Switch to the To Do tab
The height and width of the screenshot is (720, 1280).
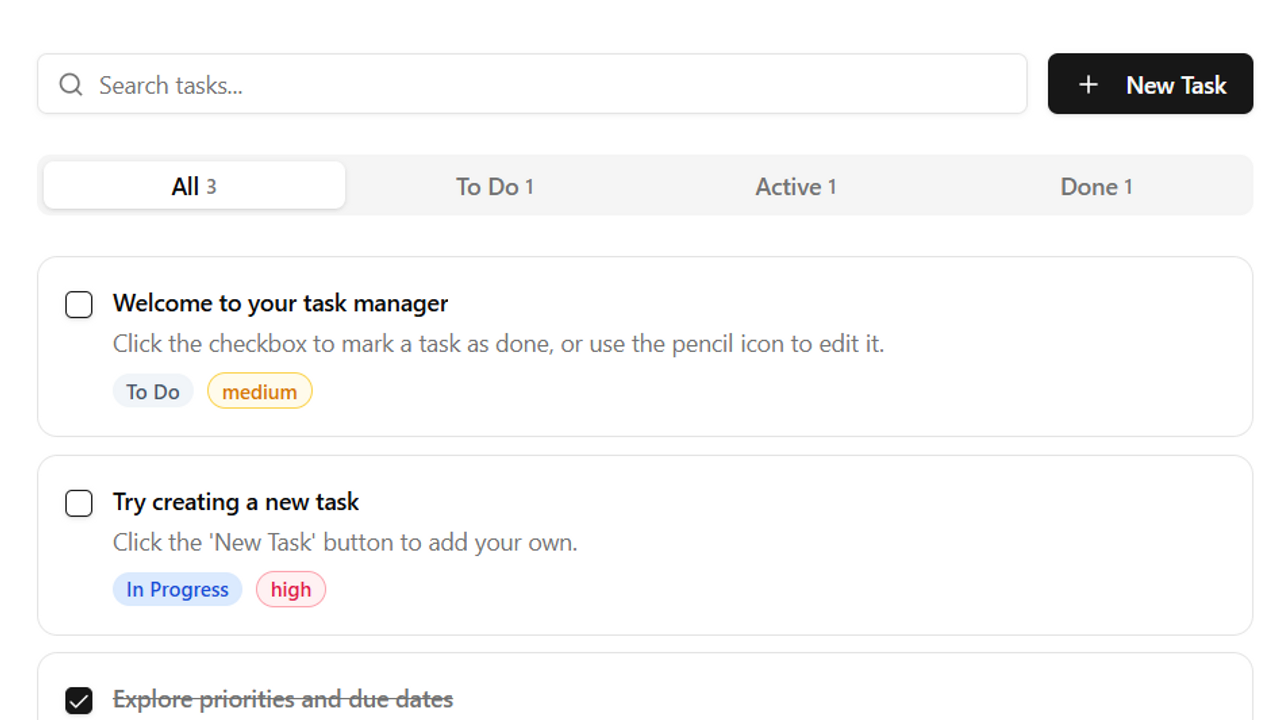point(495,186)
